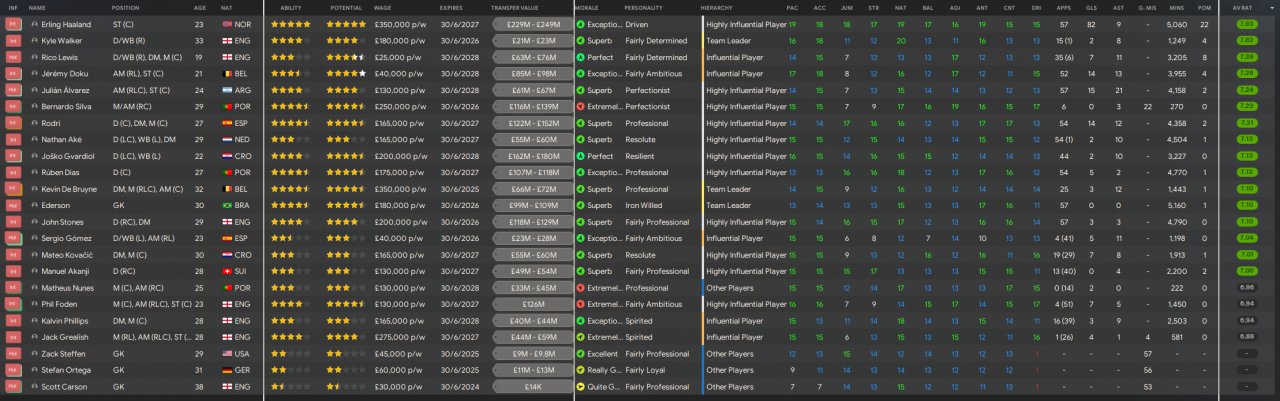Viewport: 1280px width, 401px height.
Task: Sort by the ABILITY column header
Action: [x=291, y=7]
